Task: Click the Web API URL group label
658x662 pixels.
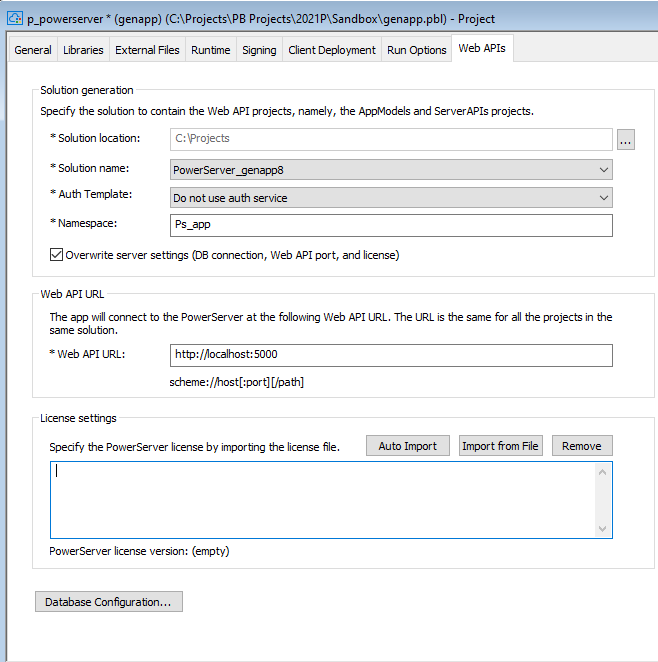Action: (72, 294)
